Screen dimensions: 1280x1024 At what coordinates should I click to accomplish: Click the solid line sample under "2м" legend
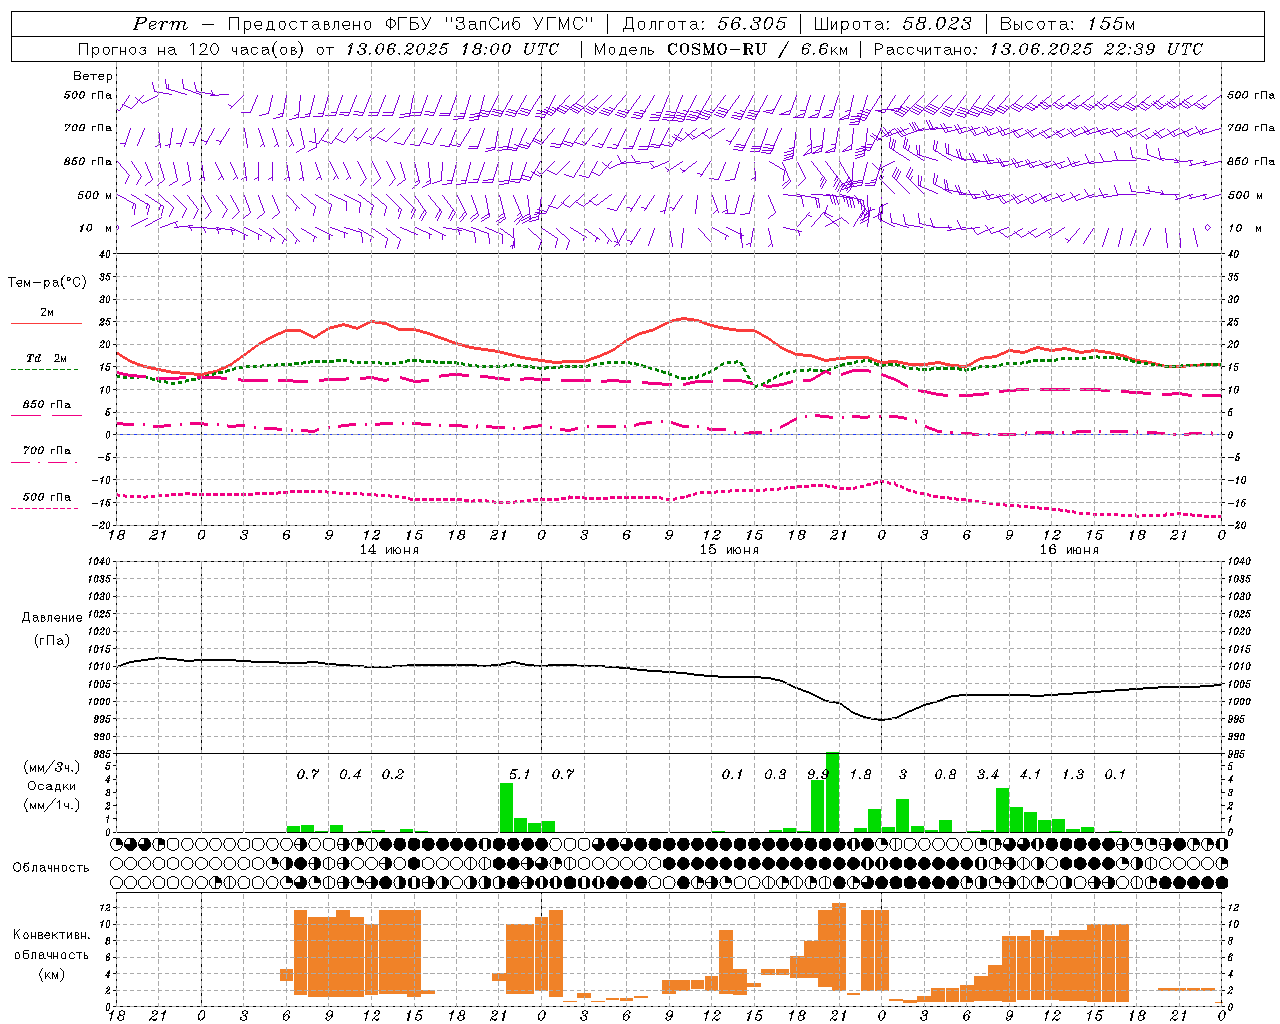[x=46, y=324]
